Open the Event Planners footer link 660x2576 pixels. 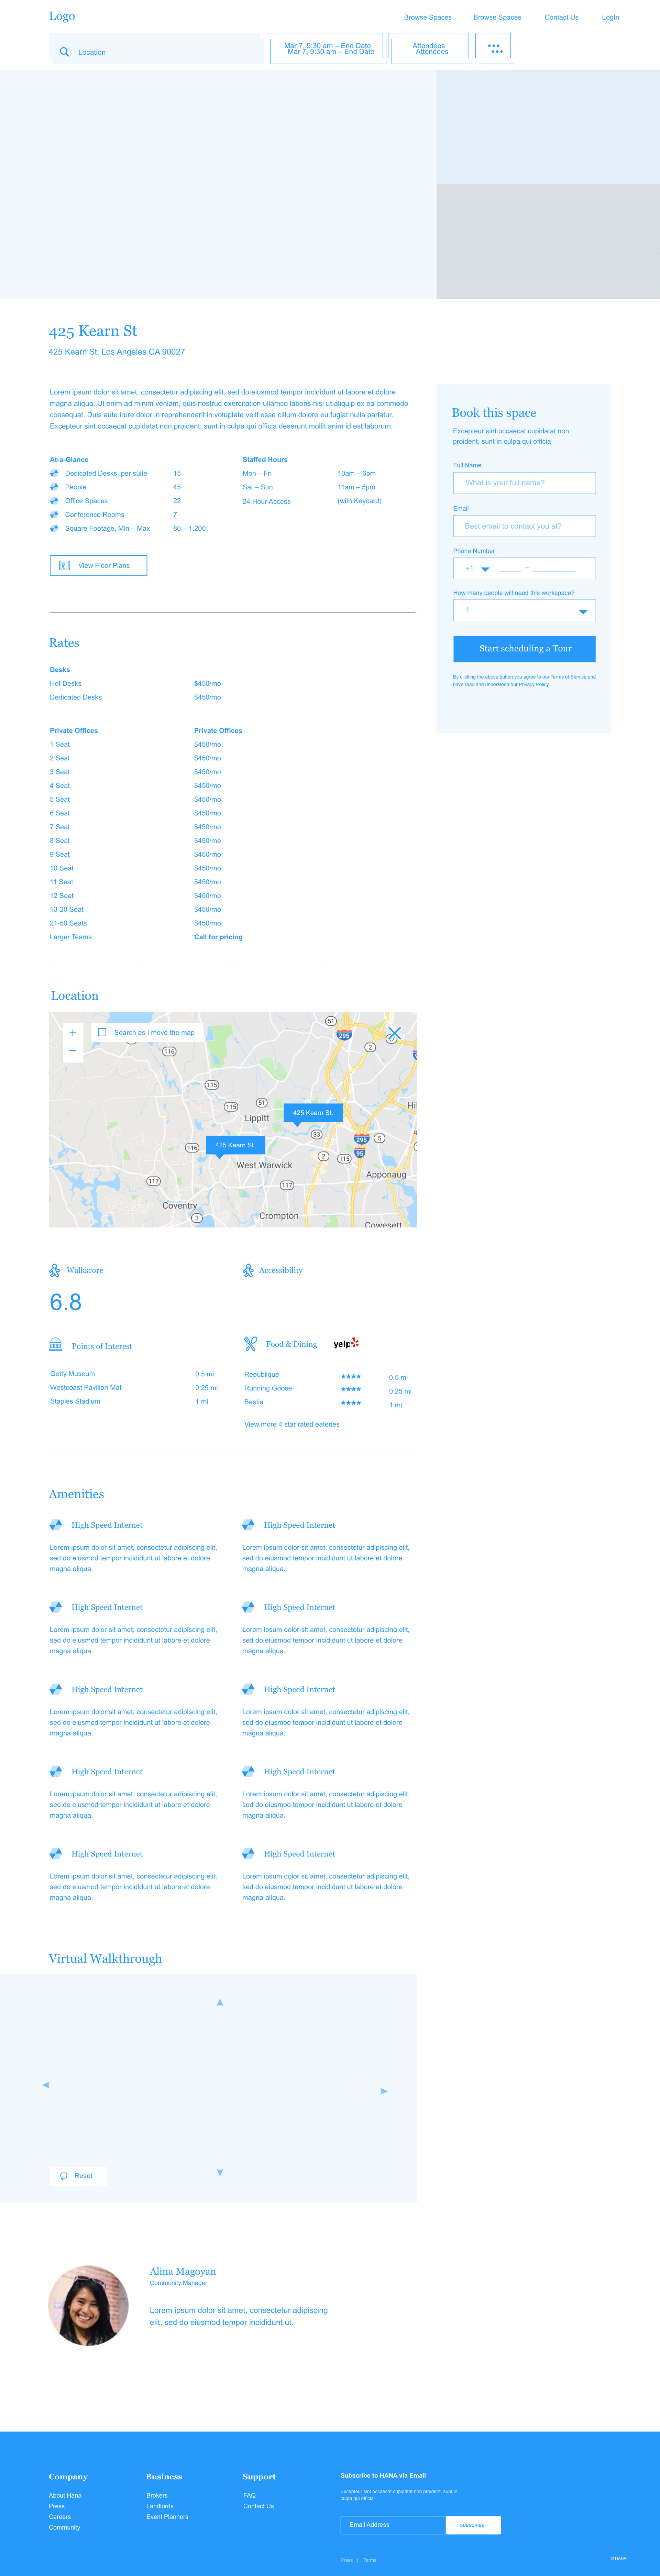coord(167,2517)
